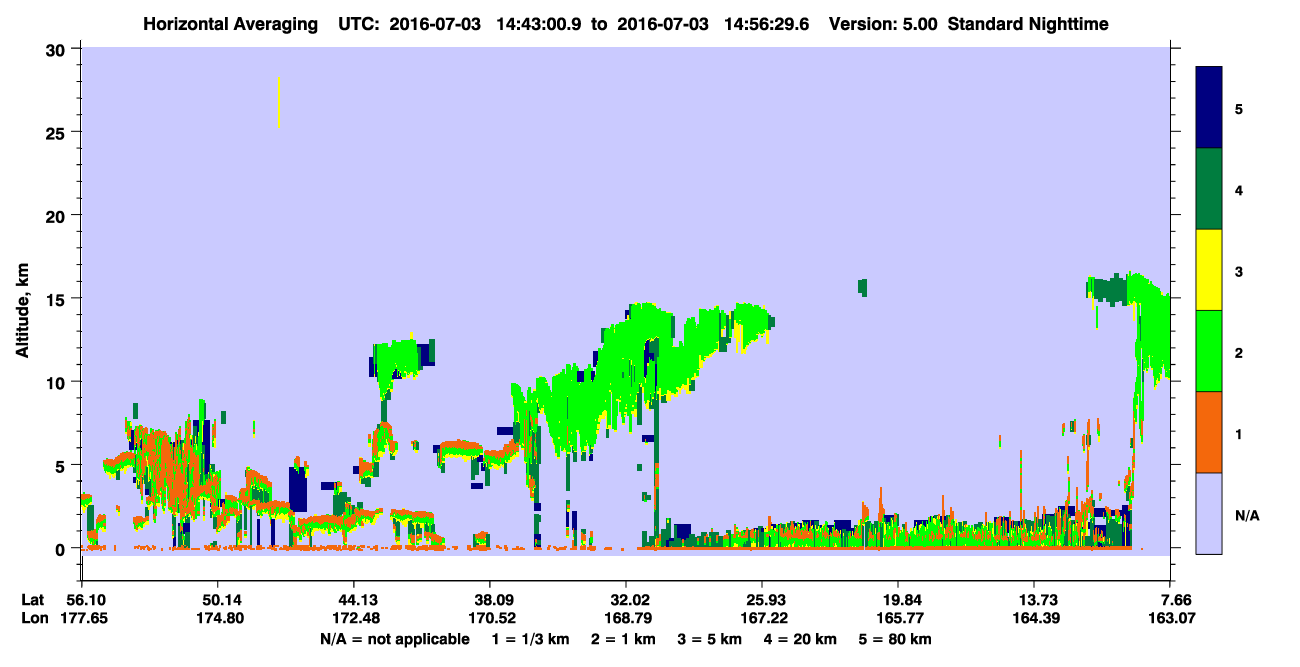Click the '3 = 5 km' legend text
1300x667 pixels.
pyautogui.click(x=709, y=638)
